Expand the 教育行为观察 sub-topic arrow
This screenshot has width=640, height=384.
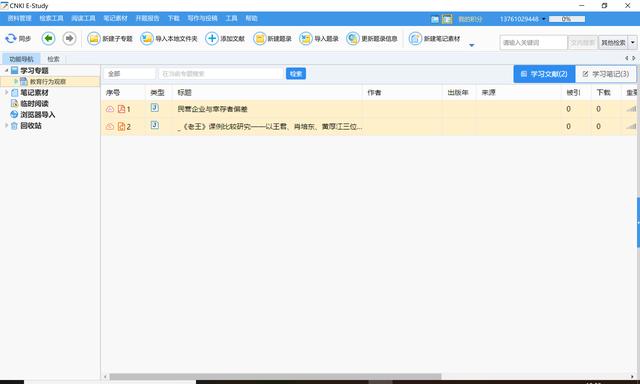point(16,82)
